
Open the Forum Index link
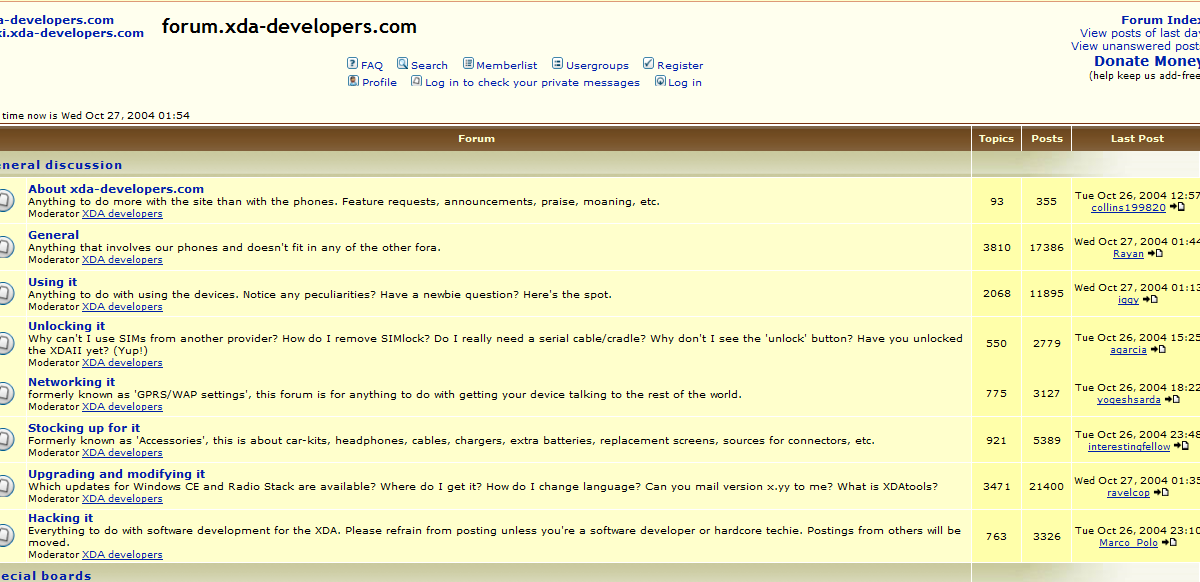click(1160, 20)
